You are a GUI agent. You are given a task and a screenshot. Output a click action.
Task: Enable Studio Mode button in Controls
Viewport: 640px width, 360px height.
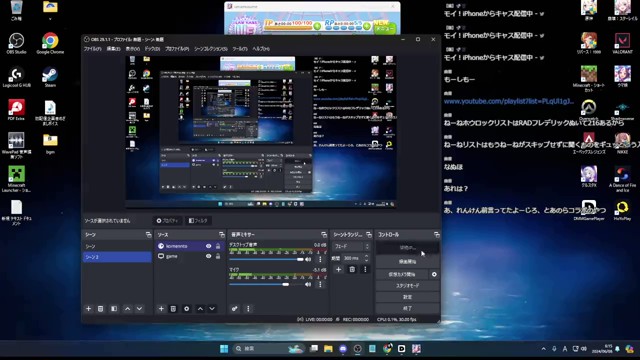point(407,286)
